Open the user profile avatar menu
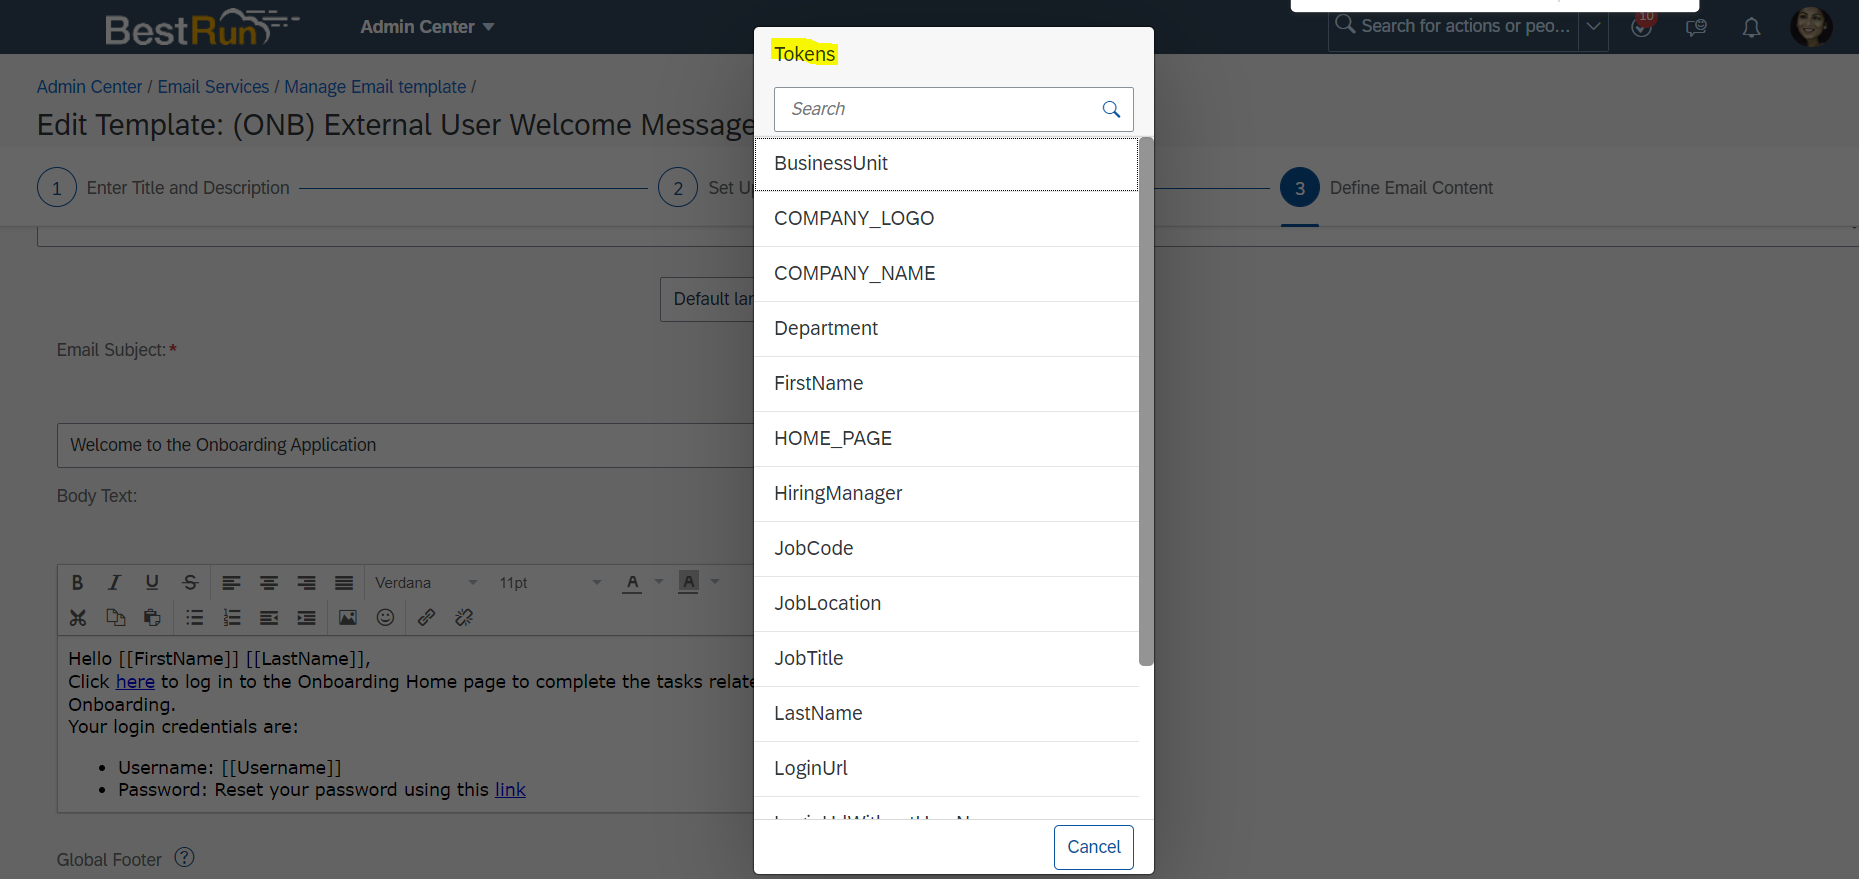This screenshot has width=1859, height=879. coord(1811,26)
